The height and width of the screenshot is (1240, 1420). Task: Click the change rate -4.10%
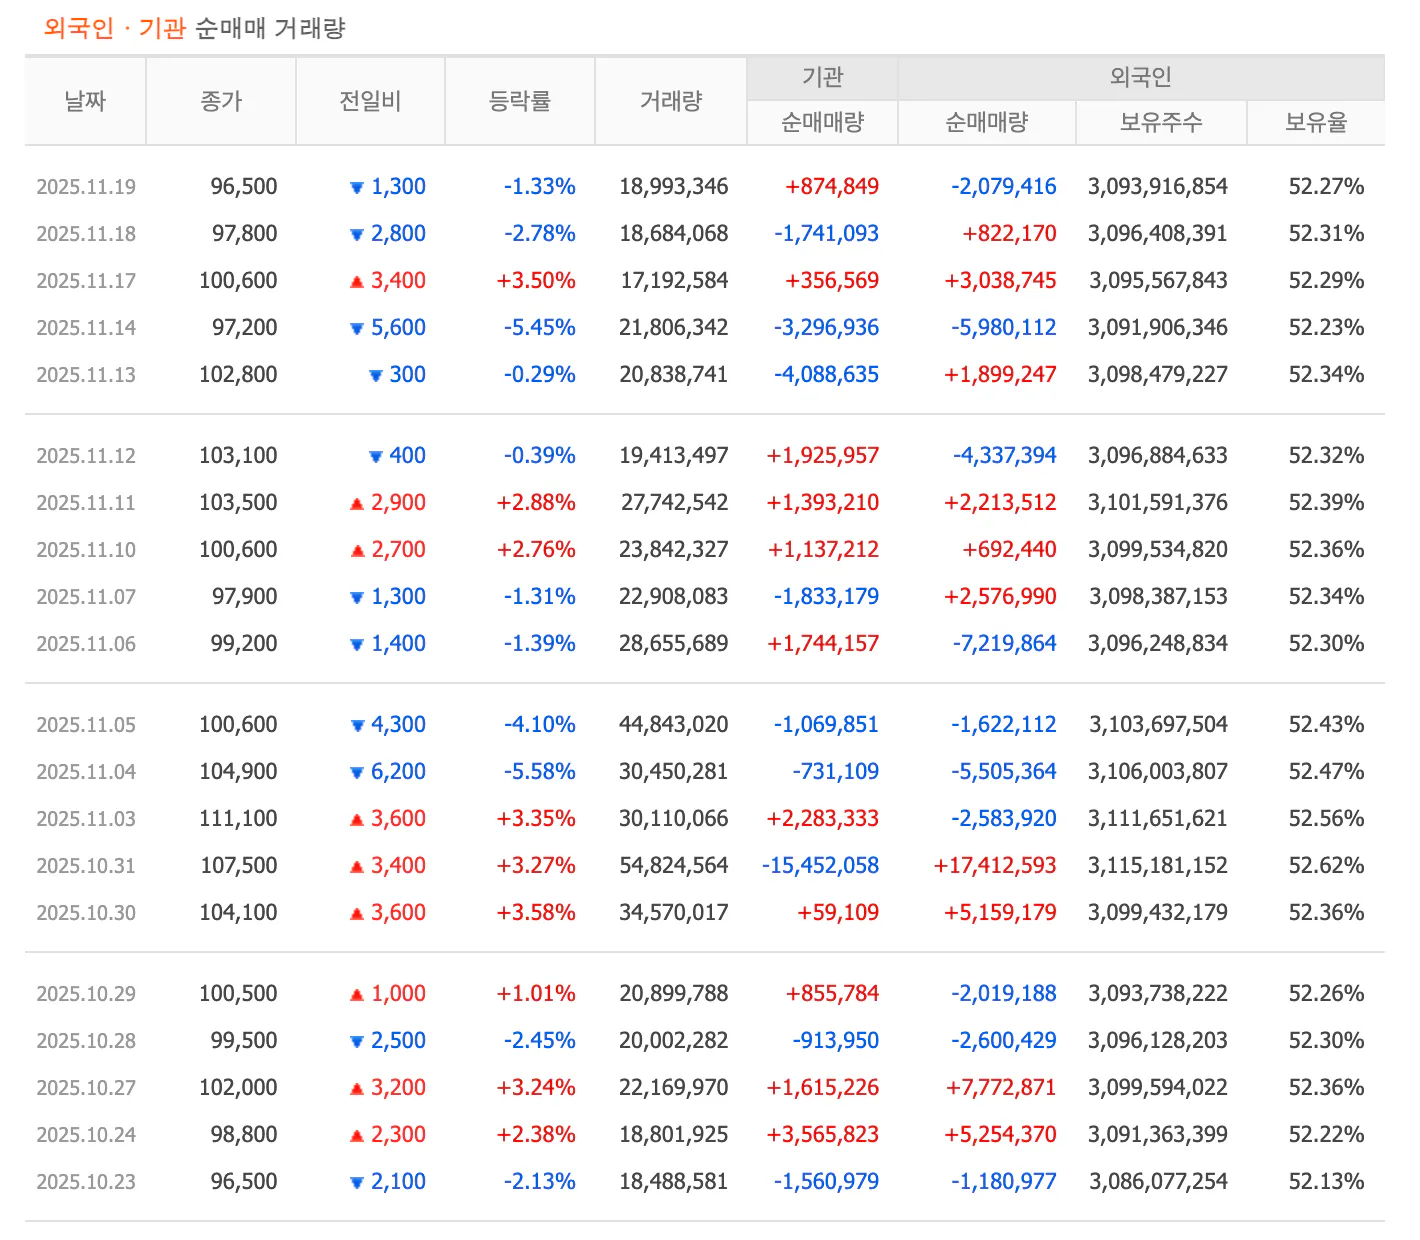coord(540,725)
